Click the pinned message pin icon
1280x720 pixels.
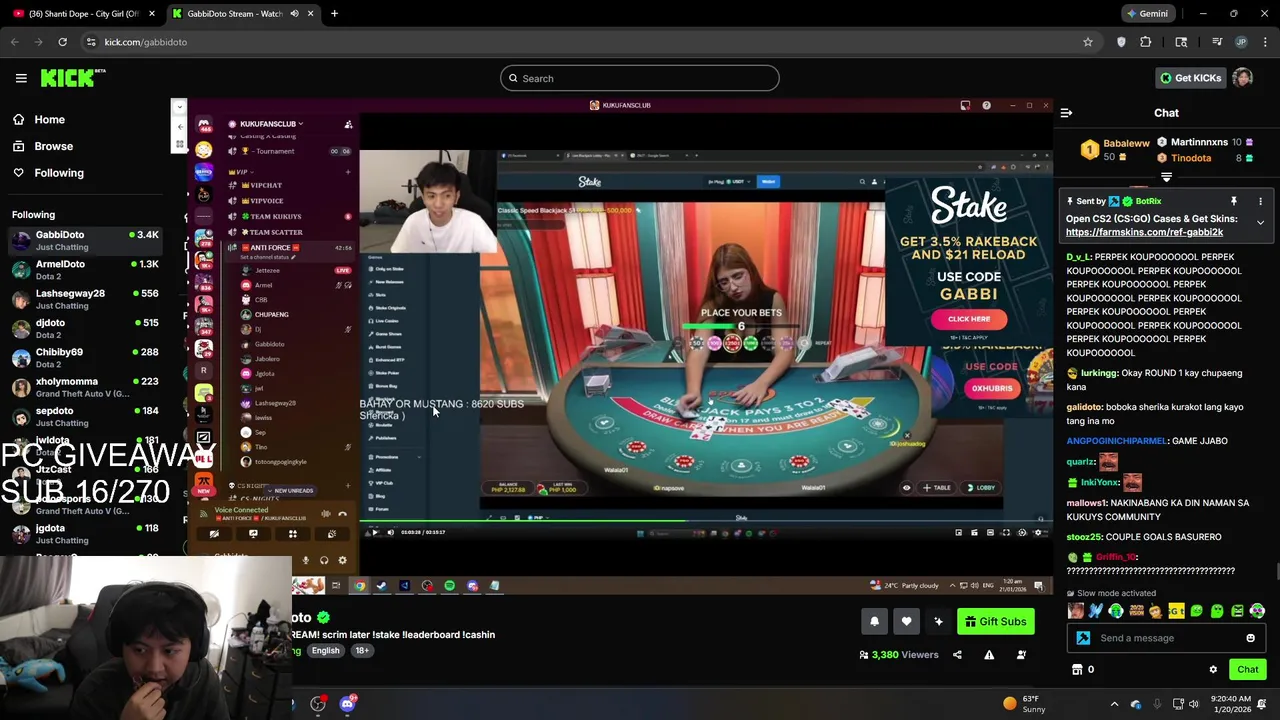pos(1234,202)
